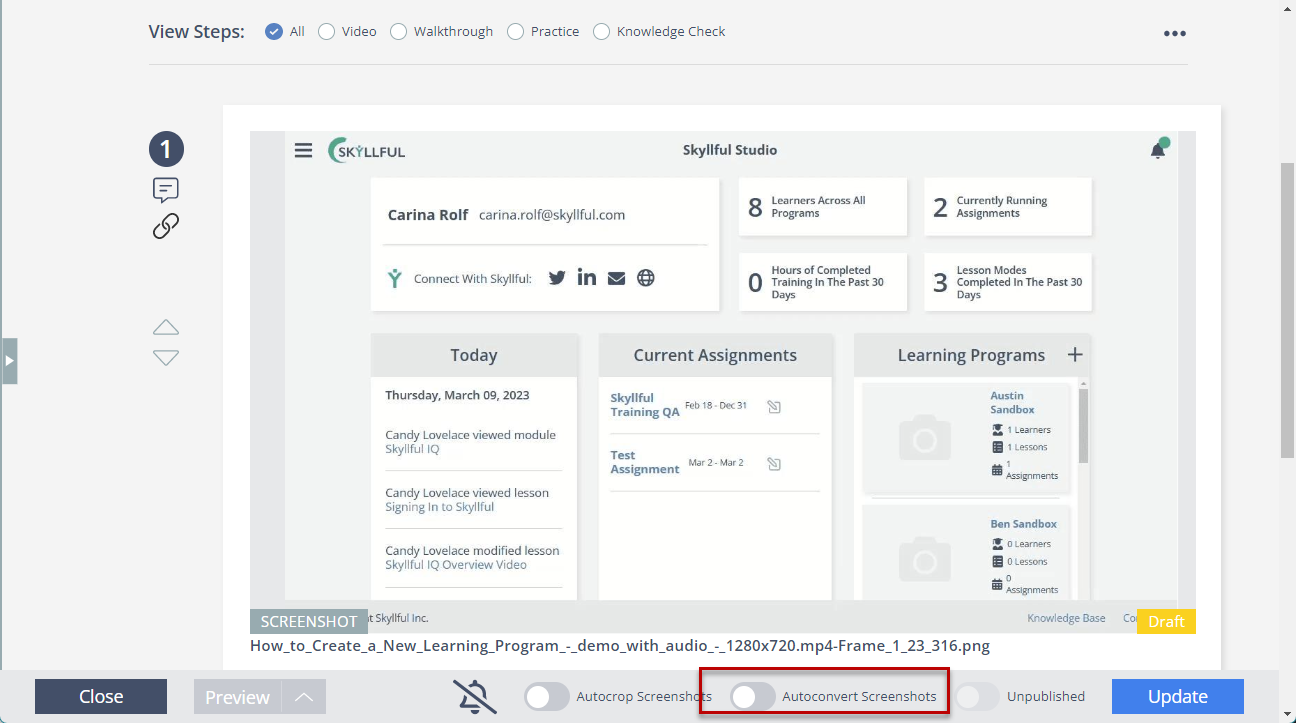Click the Carina Rolf name text

428,215
